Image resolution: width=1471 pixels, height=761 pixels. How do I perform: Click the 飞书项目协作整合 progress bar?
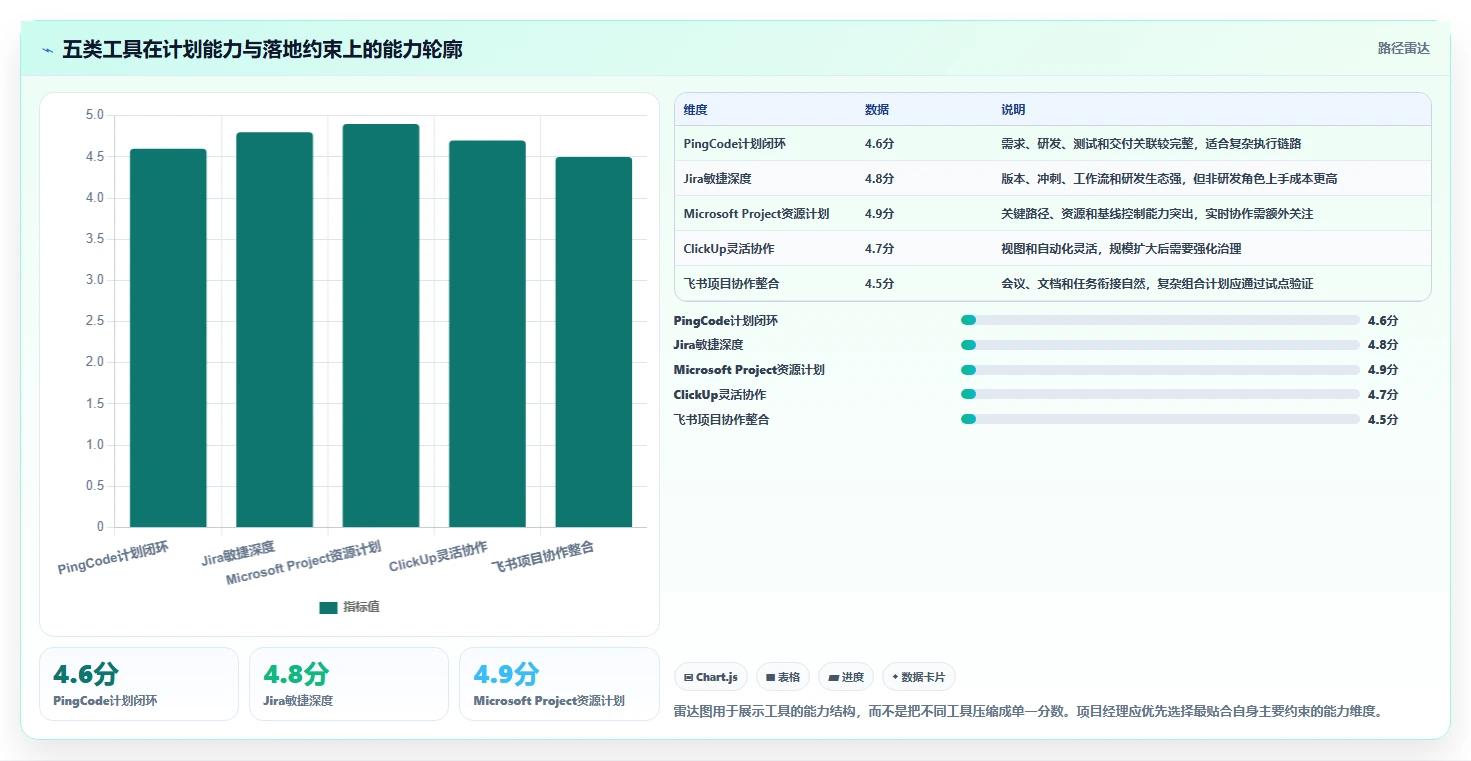pyautogui.click(x=1160, y=419)
